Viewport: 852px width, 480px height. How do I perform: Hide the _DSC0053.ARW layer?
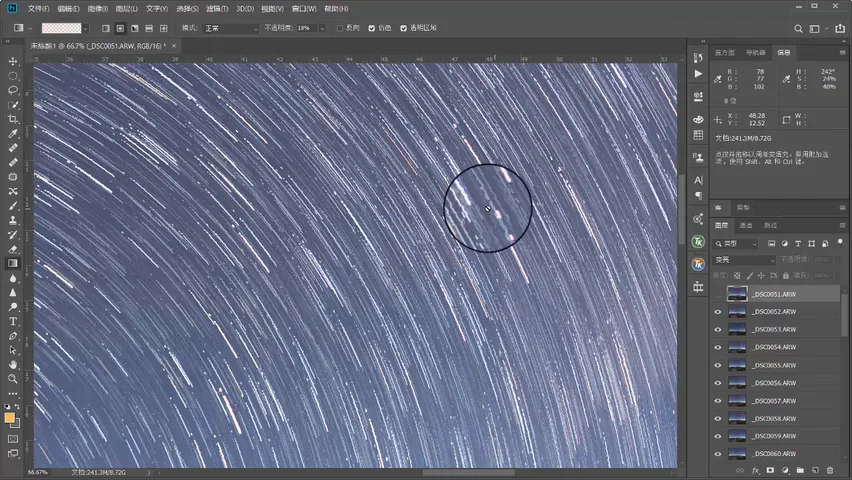point(718,329)
